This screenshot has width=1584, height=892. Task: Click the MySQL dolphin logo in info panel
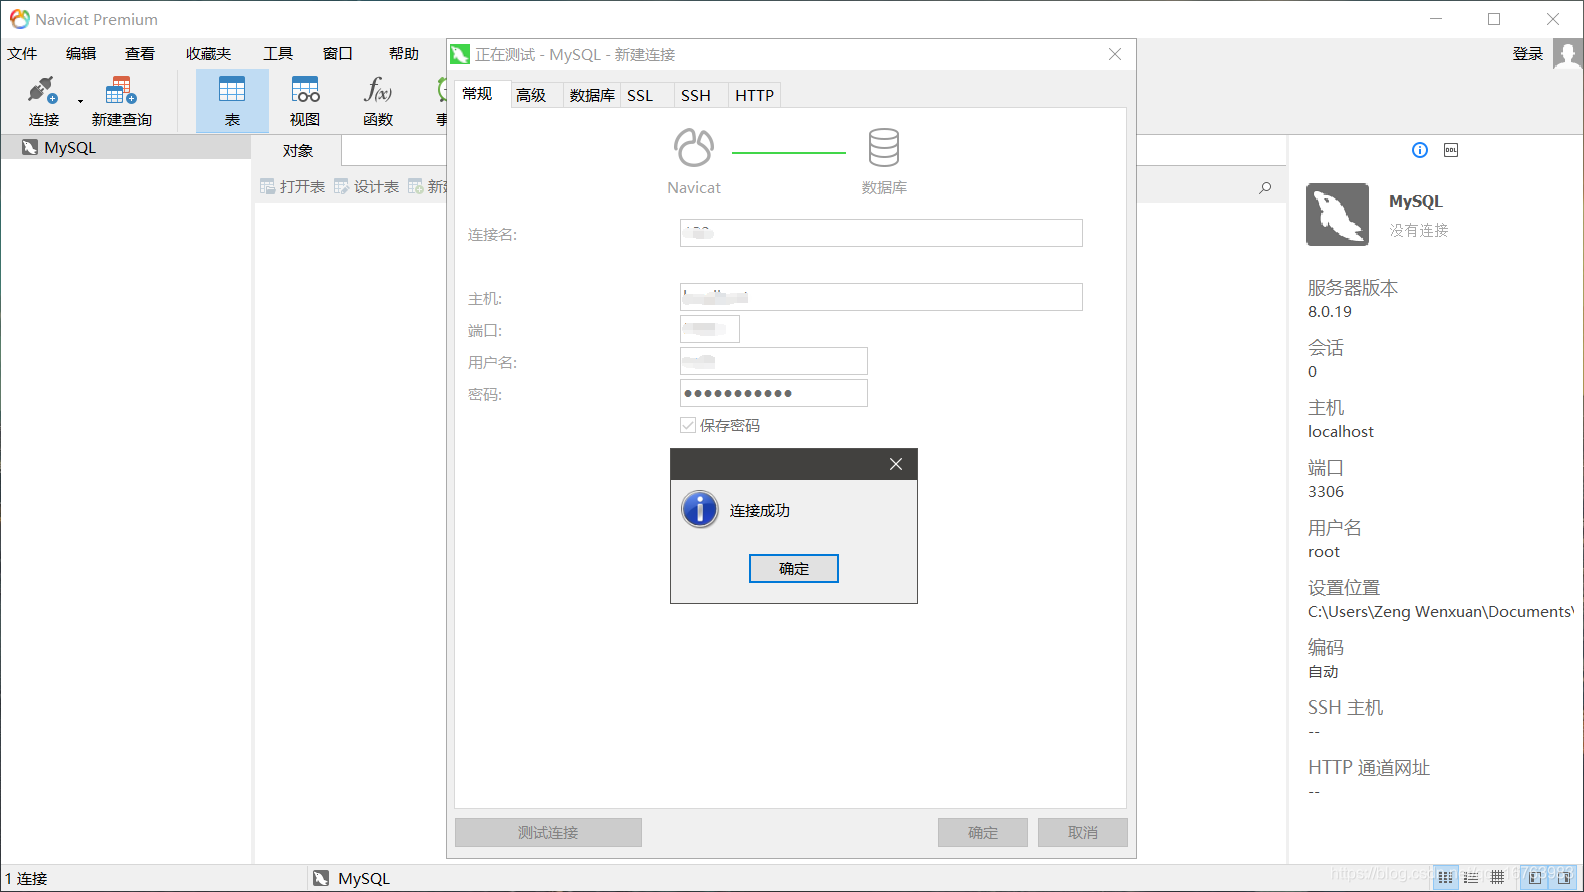pos(1338,214)
